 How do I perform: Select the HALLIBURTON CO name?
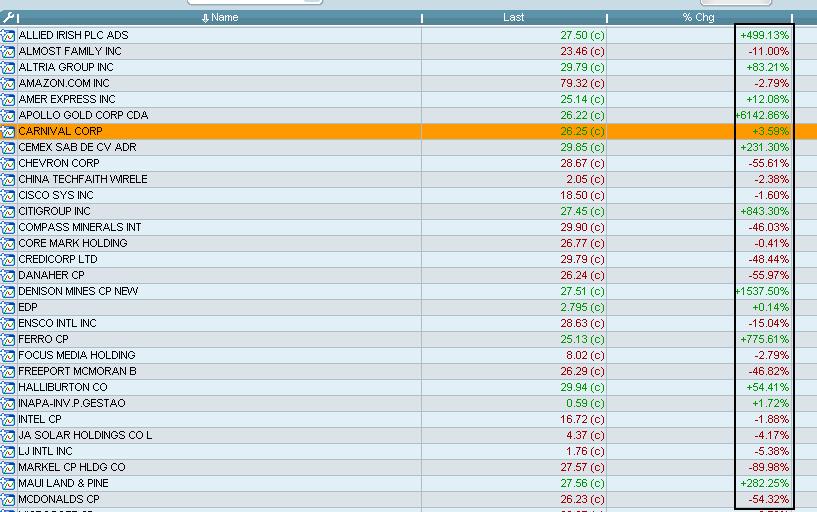pyautogui.click(x=63, y=388)
